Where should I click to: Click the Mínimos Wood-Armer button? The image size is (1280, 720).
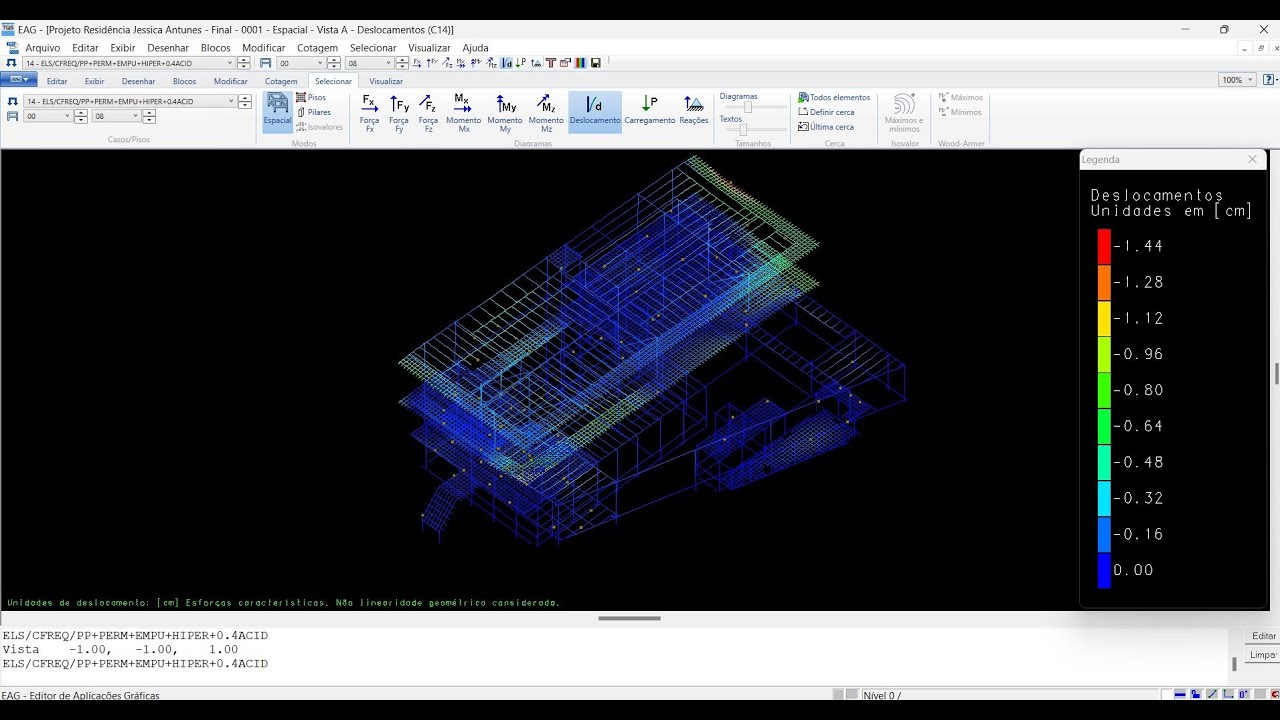[960, 112]
